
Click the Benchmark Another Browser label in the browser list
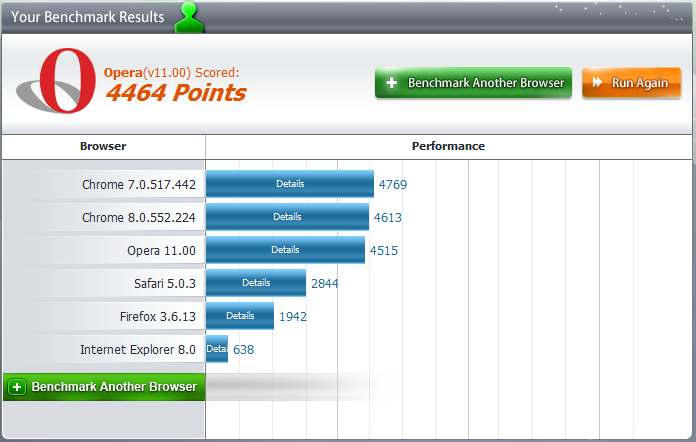114,387
